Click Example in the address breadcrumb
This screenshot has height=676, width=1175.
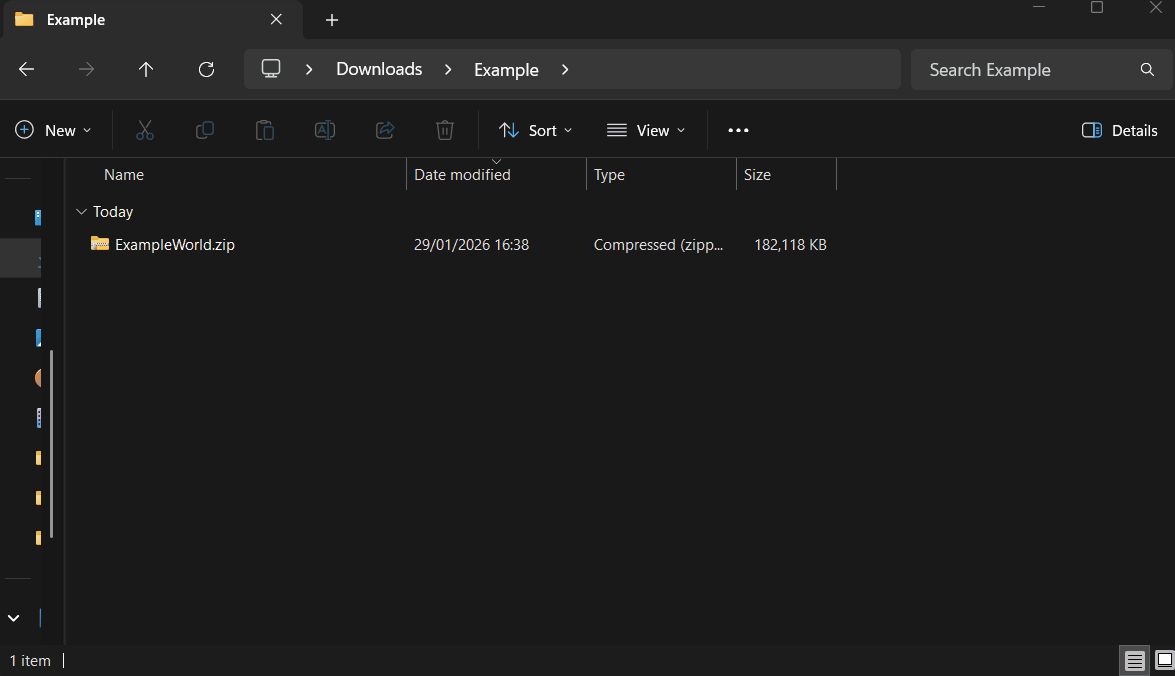[507, 70]
